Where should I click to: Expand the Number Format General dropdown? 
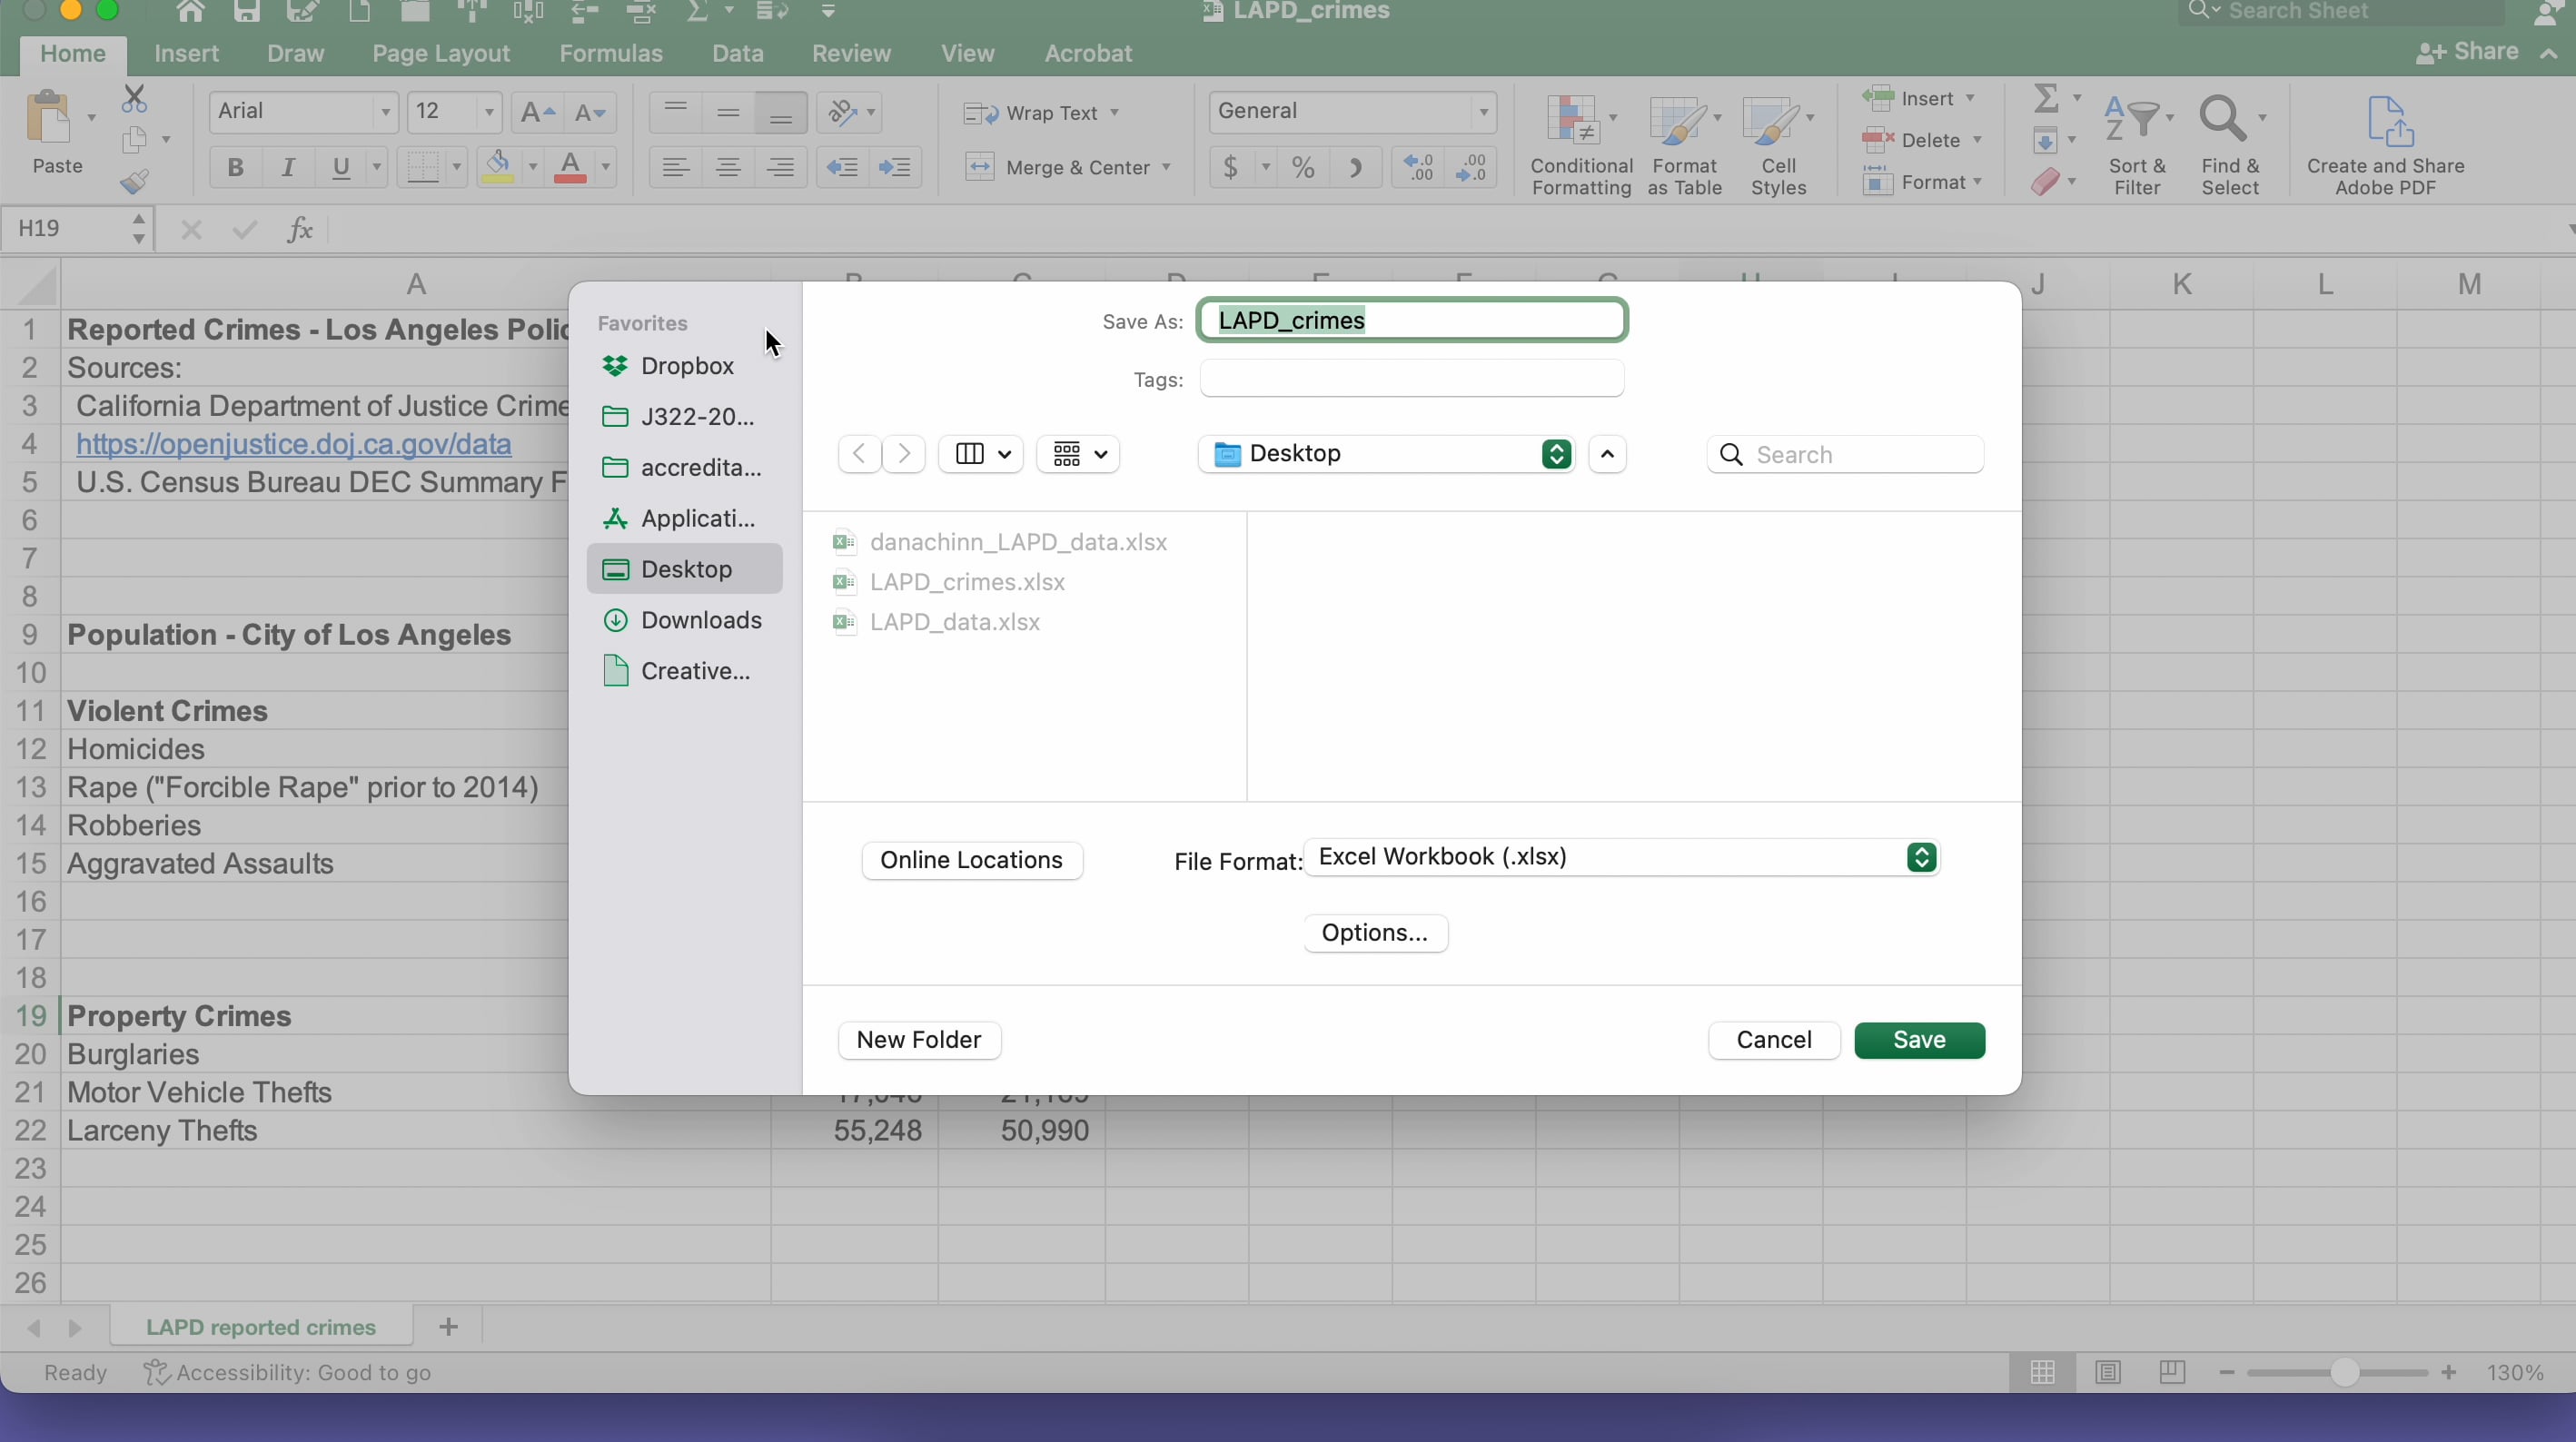pyautogui.click(x=1483, y=111)
